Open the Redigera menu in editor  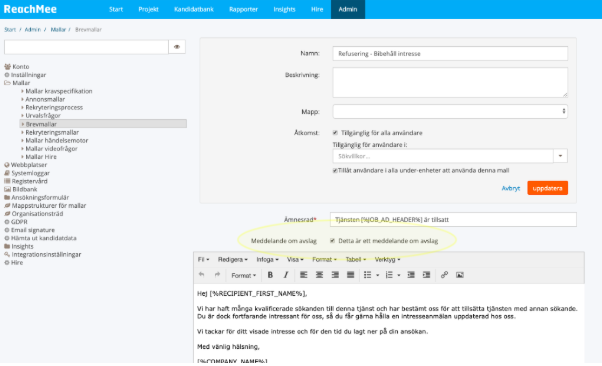click(x=233, y=260)
